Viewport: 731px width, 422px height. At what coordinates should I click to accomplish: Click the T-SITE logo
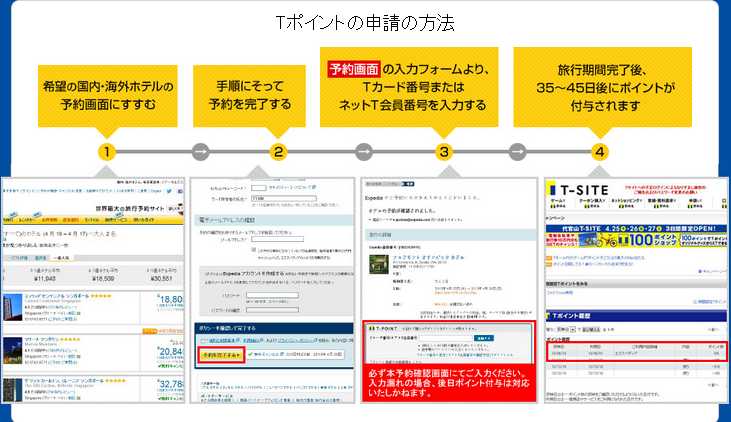coord(579,190)
